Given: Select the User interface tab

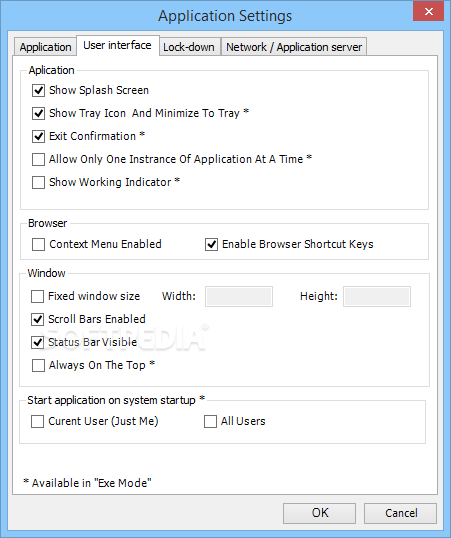Looking at the screenshot, I should point(117,45).
